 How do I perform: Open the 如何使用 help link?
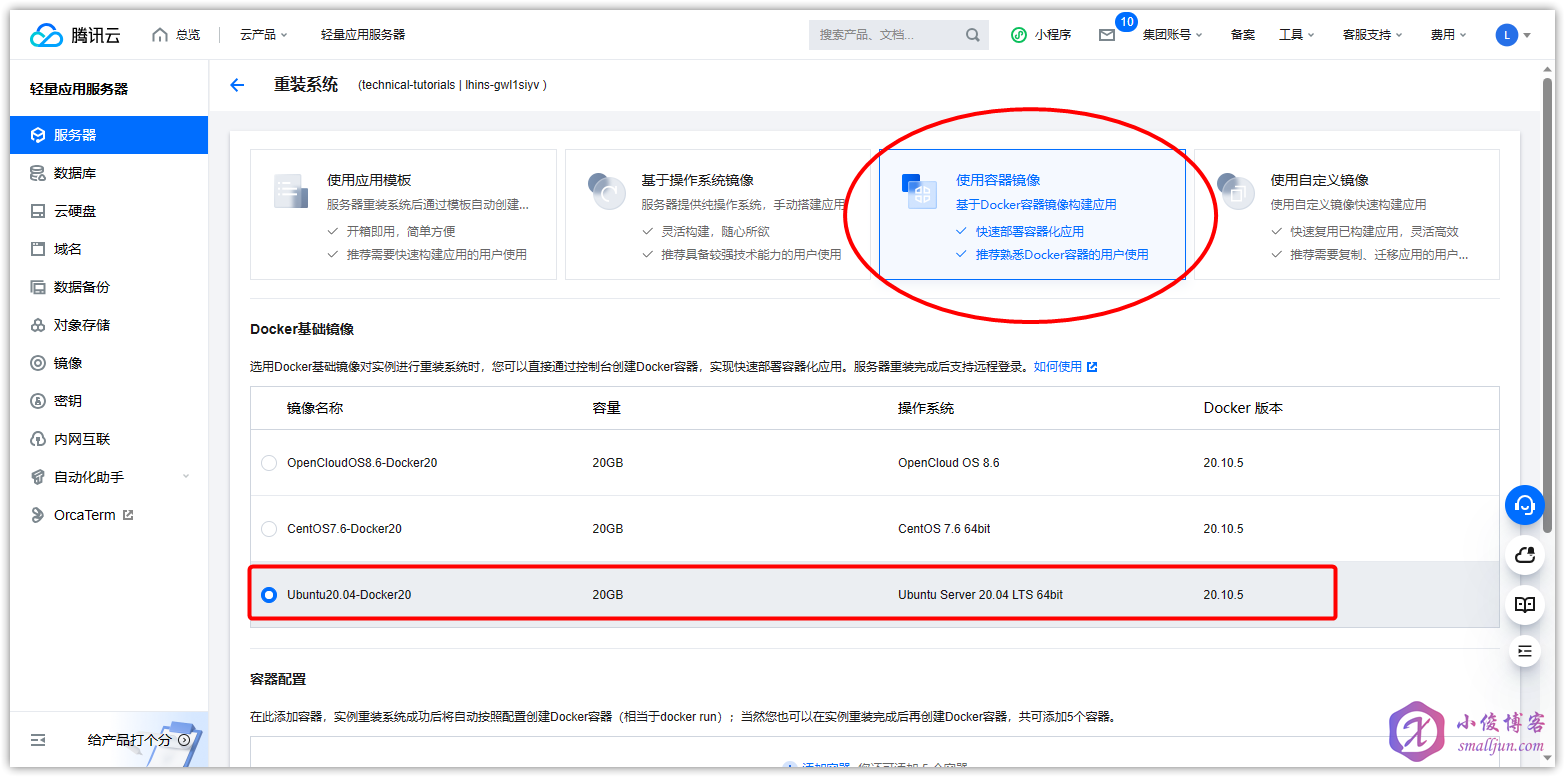(1066, 367)
